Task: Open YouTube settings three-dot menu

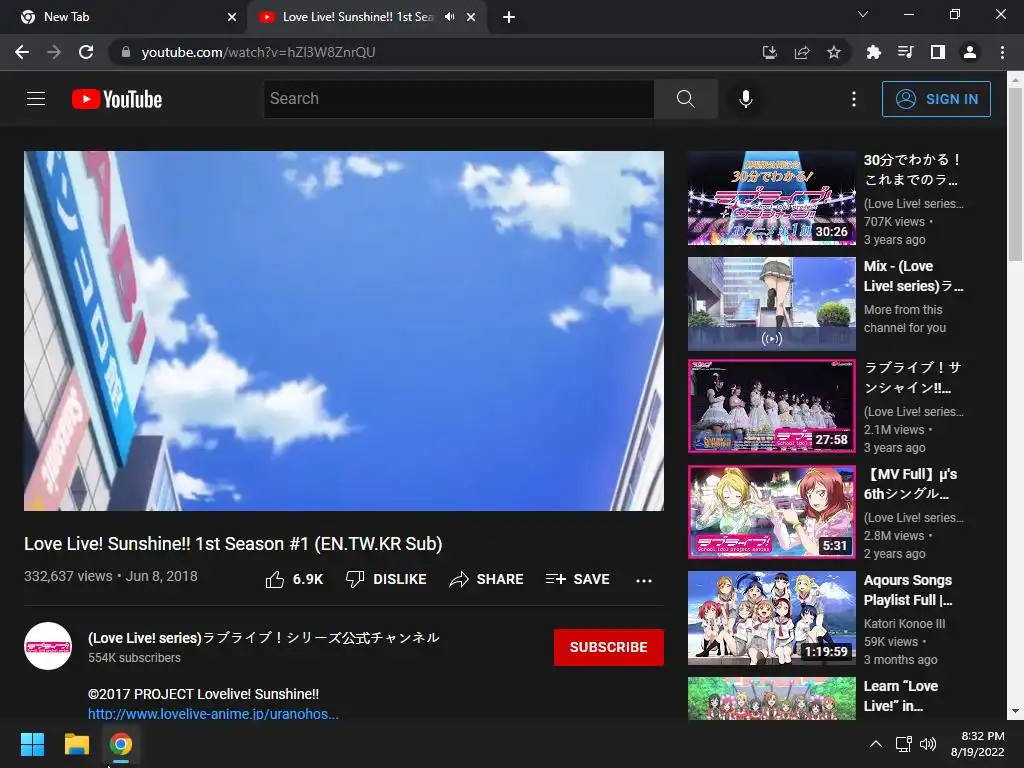Action: click(x=854, y=99)
